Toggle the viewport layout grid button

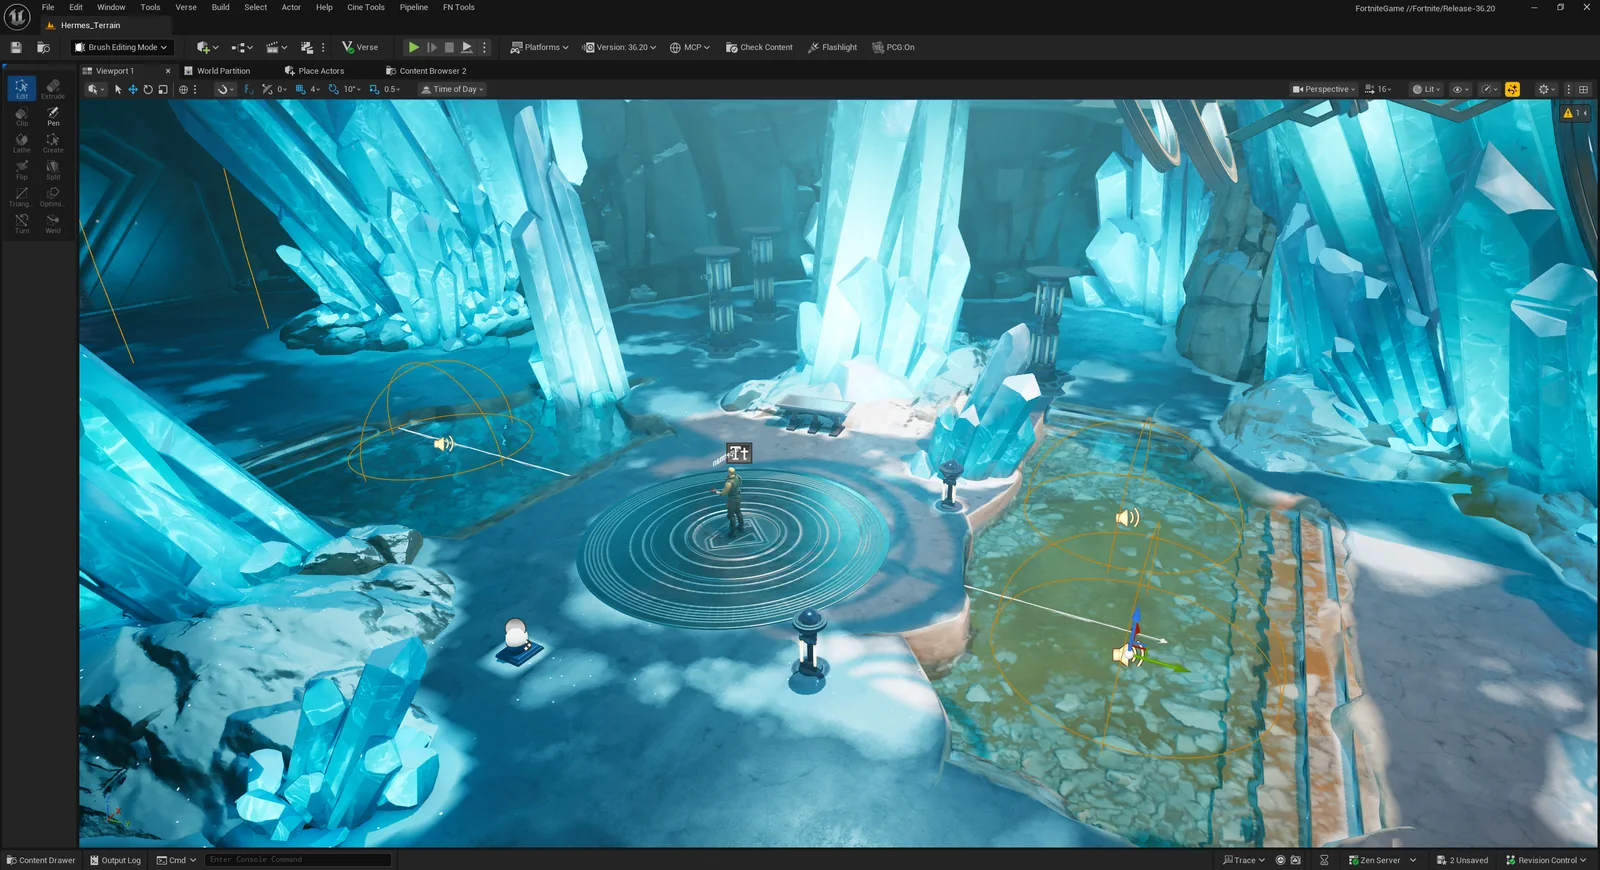pyautogui.click(x=1583, y=89)
